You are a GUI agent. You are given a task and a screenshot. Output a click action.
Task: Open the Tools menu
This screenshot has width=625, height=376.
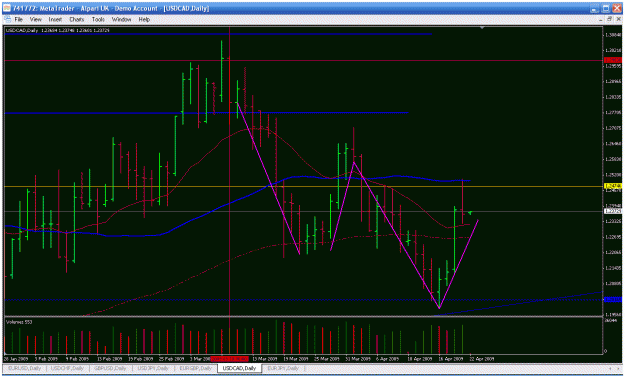point(98,19)
